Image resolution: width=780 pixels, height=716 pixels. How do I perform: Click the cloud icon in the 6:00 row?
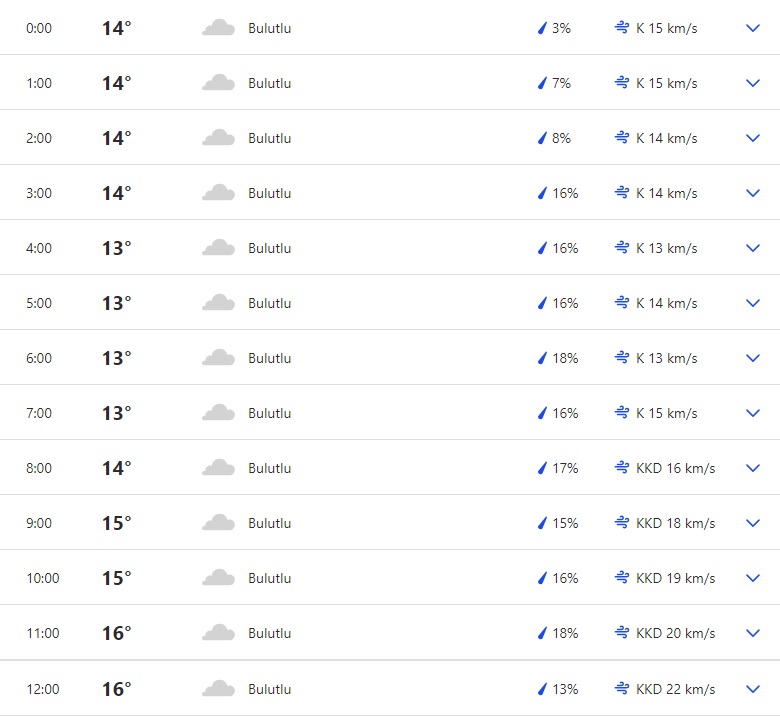click(218, 358)
